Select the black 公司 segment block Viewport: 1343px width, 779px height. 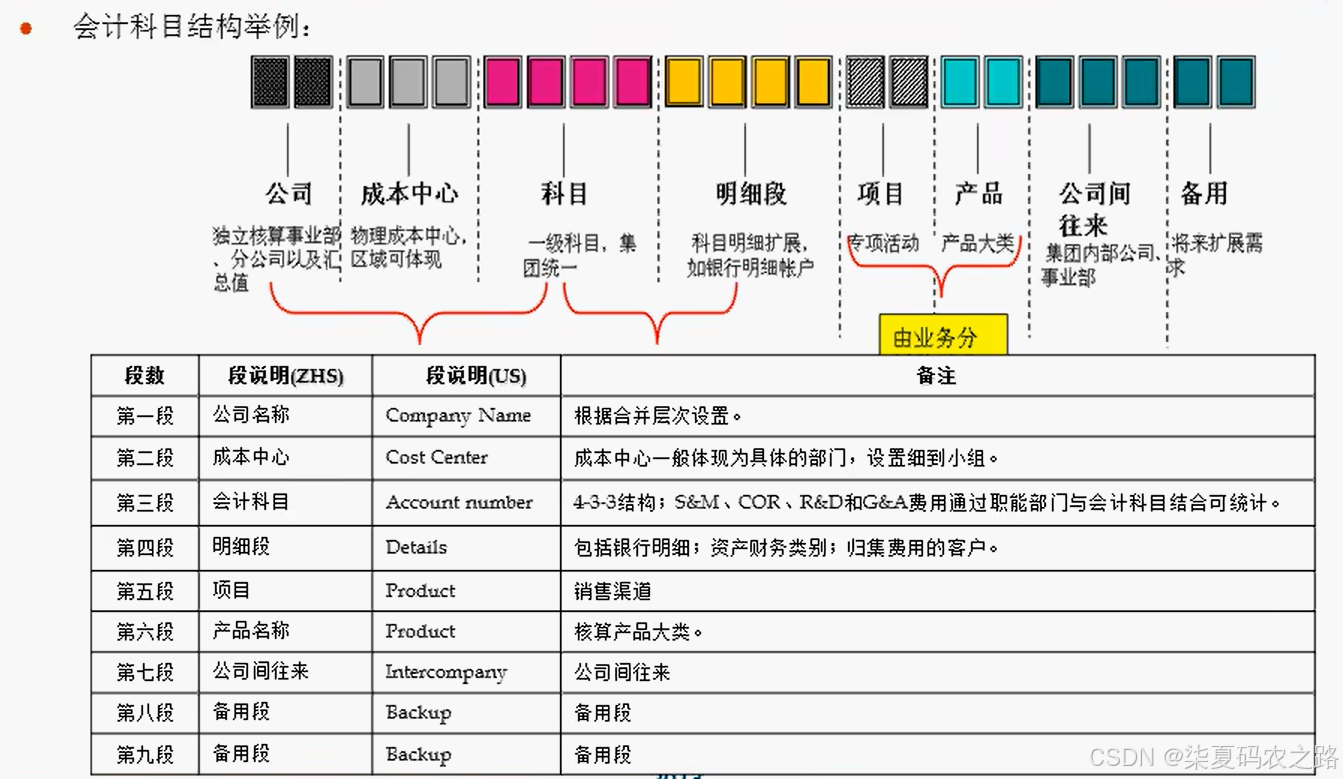[290, 81]
